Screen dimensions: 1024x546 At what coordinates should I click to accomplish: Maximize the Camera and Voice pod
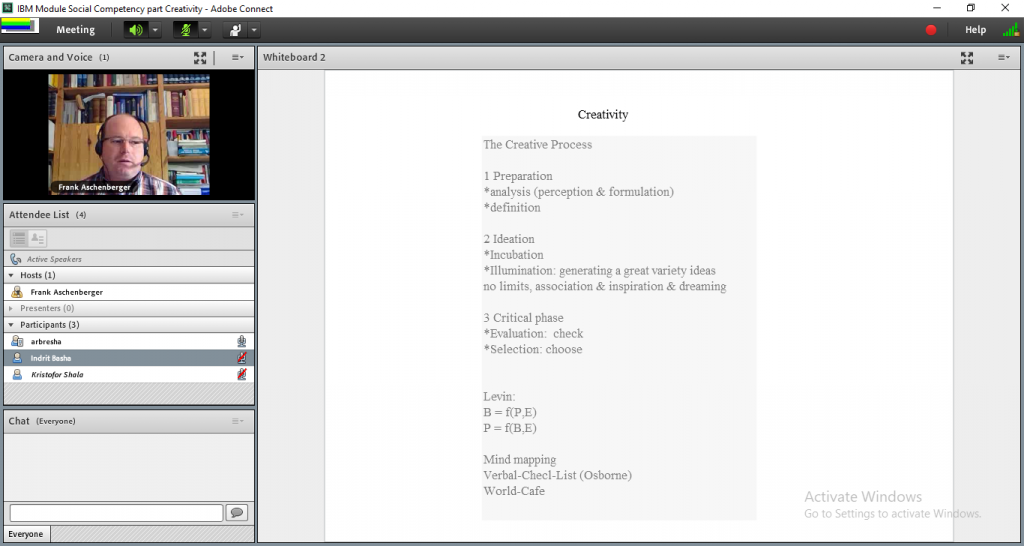[200, 57]
